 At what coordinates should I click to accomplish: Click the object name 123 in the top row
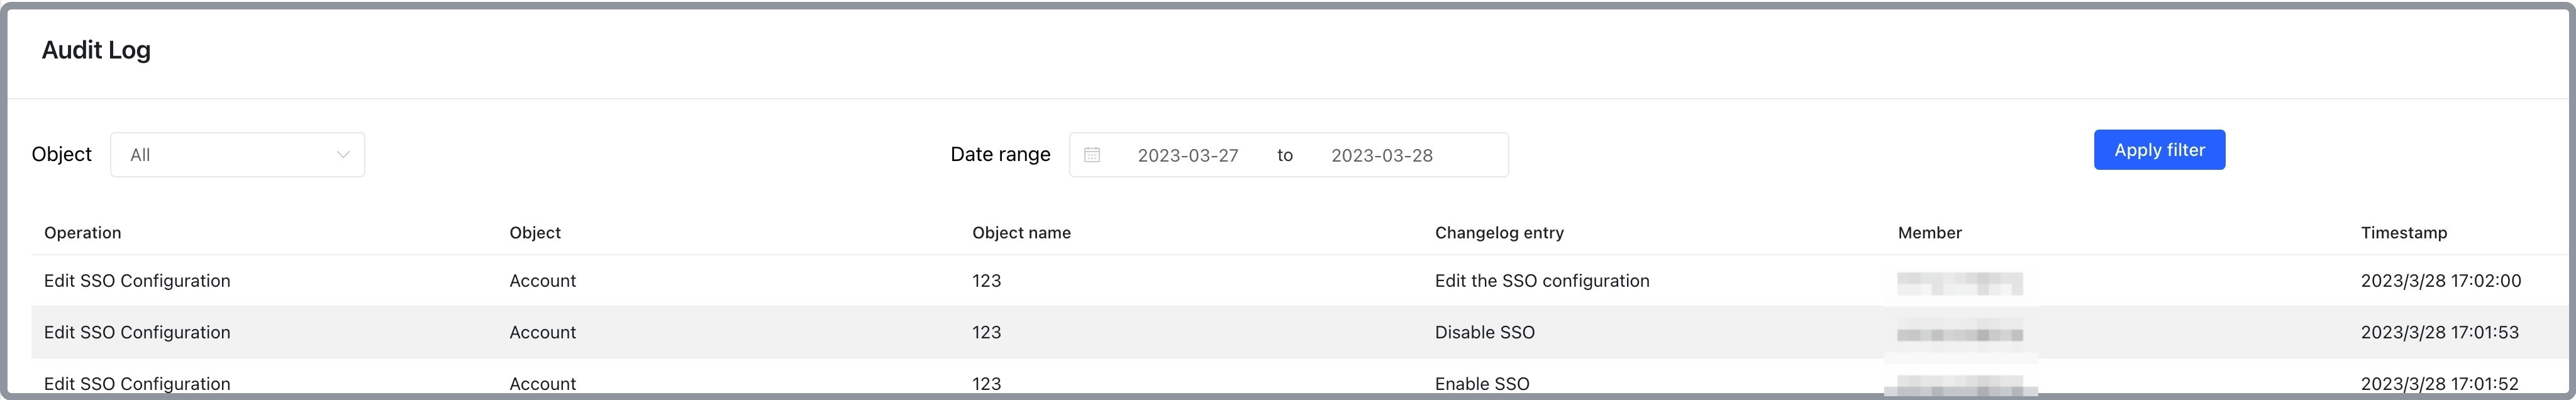[987, 281]
